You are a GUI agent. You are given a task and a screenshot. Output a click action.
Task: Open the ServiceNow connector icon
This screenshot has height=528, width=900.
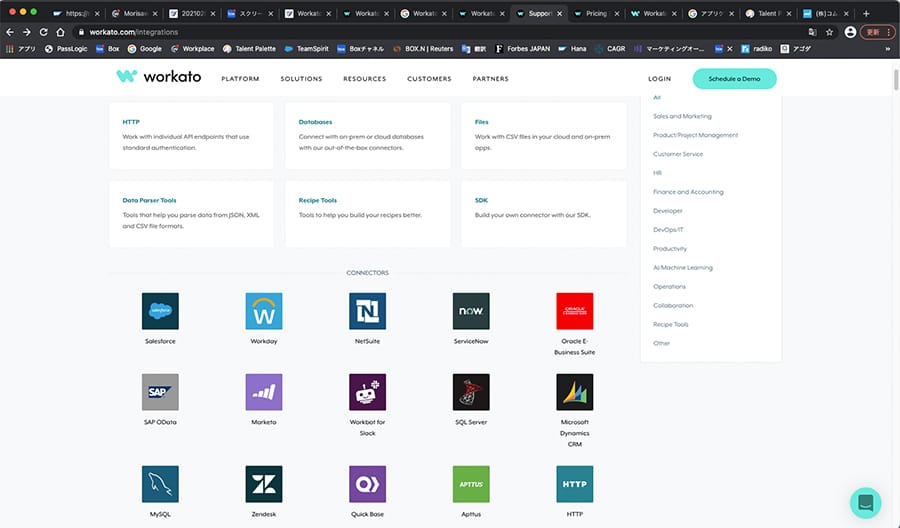point(471,311)
